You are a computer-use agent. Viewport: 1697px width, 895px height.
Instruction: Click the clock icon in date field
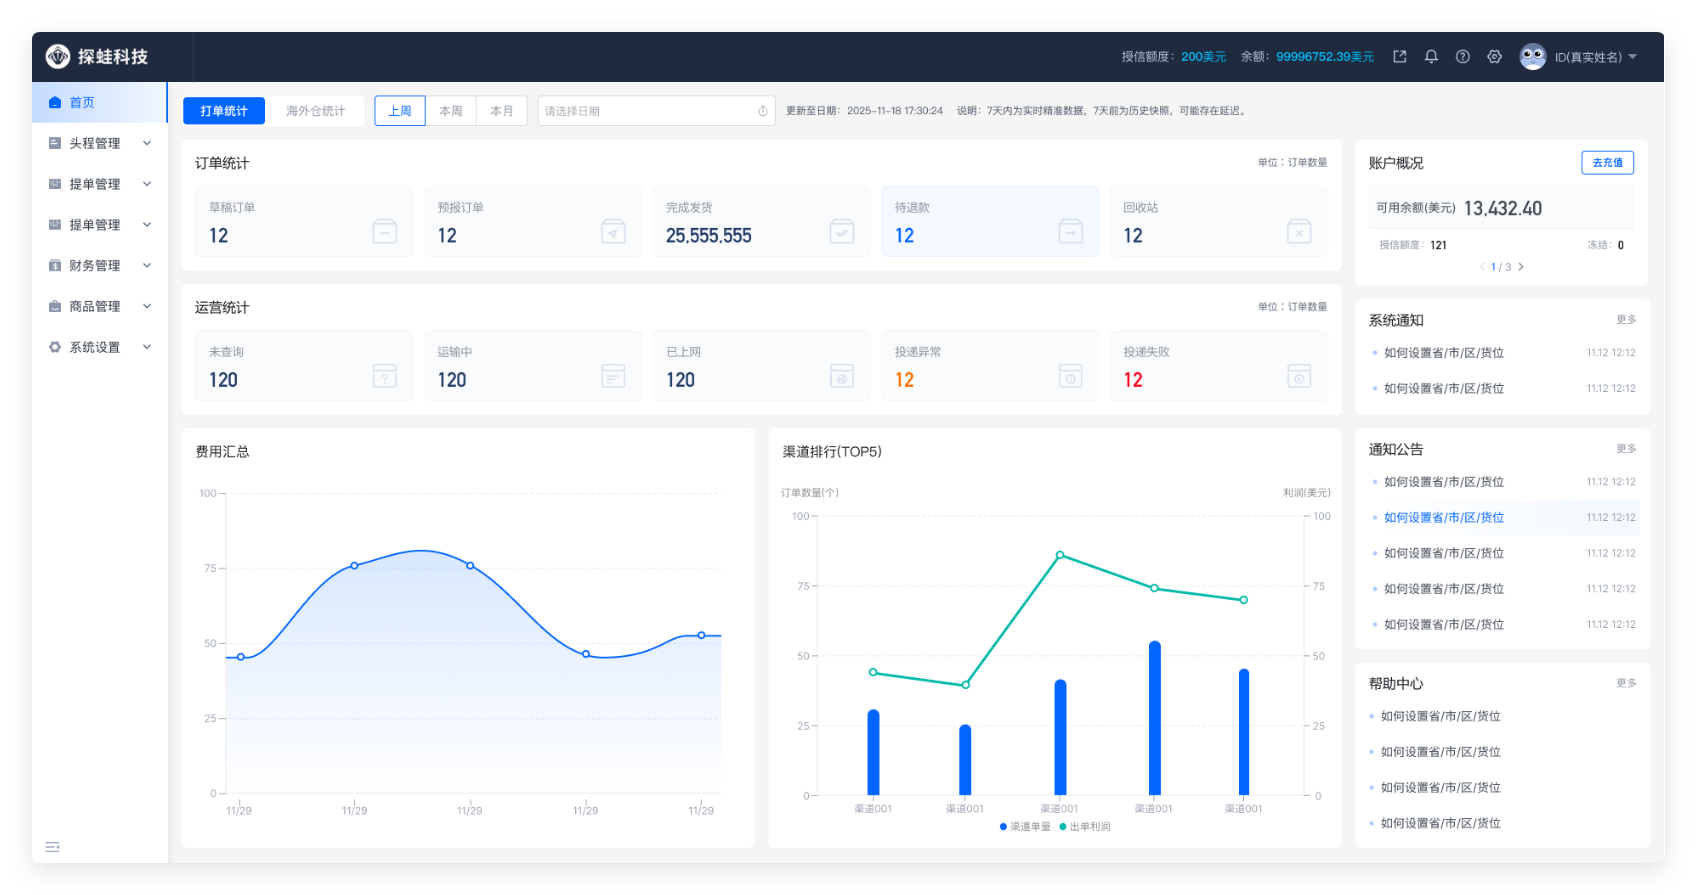[763, 111]
